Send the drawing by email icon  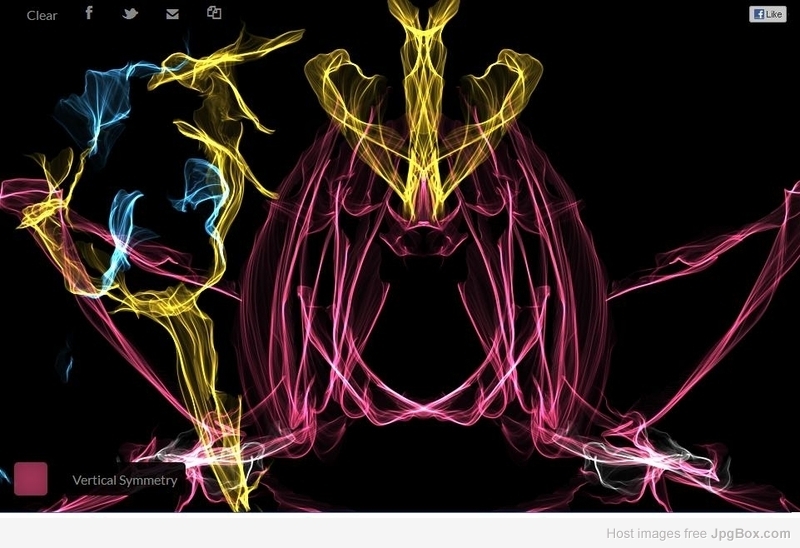pos(172,14)
